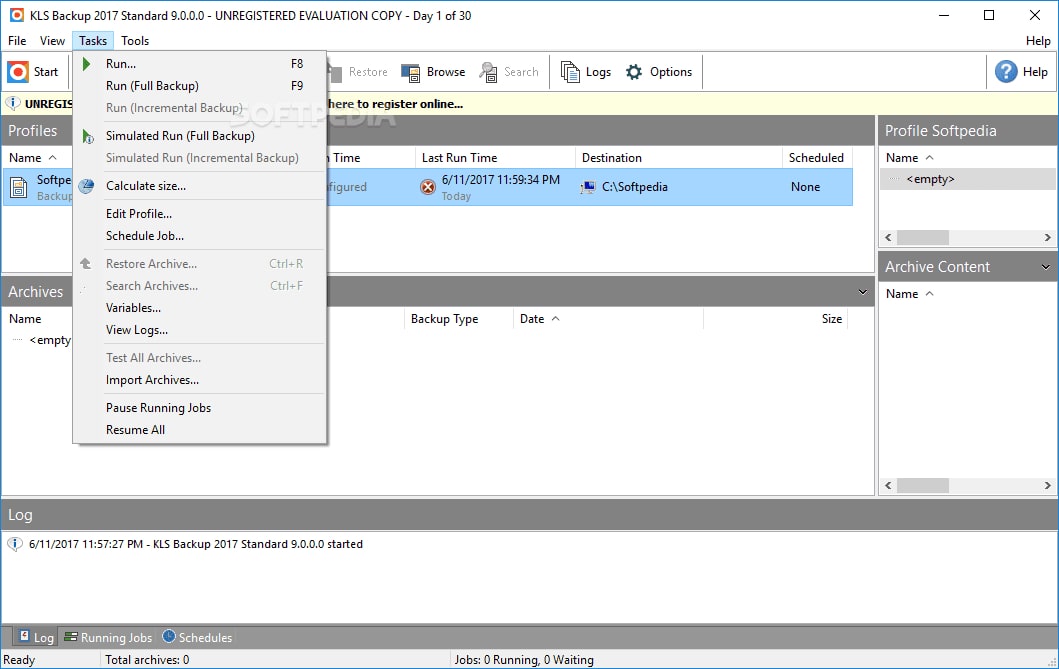Choose Simulated Run (Full Backup)

click(x=180, y=136)
